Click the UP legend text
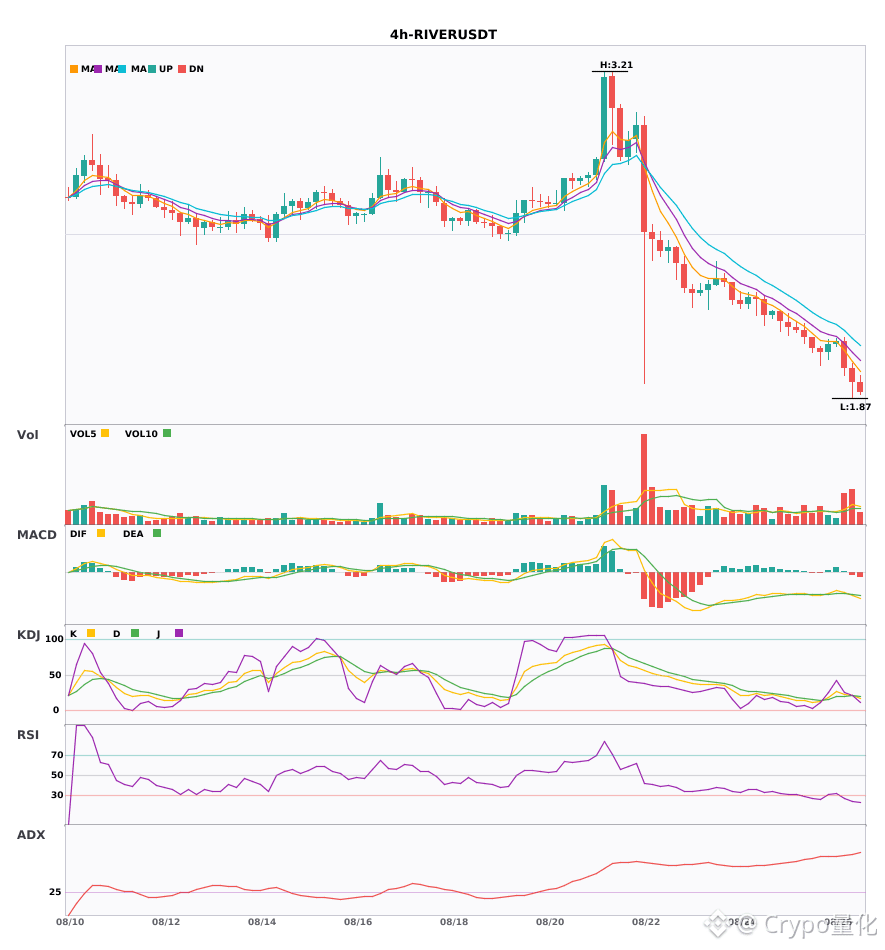The width and height of the screenshot is (885, 950). pos(166,69)
